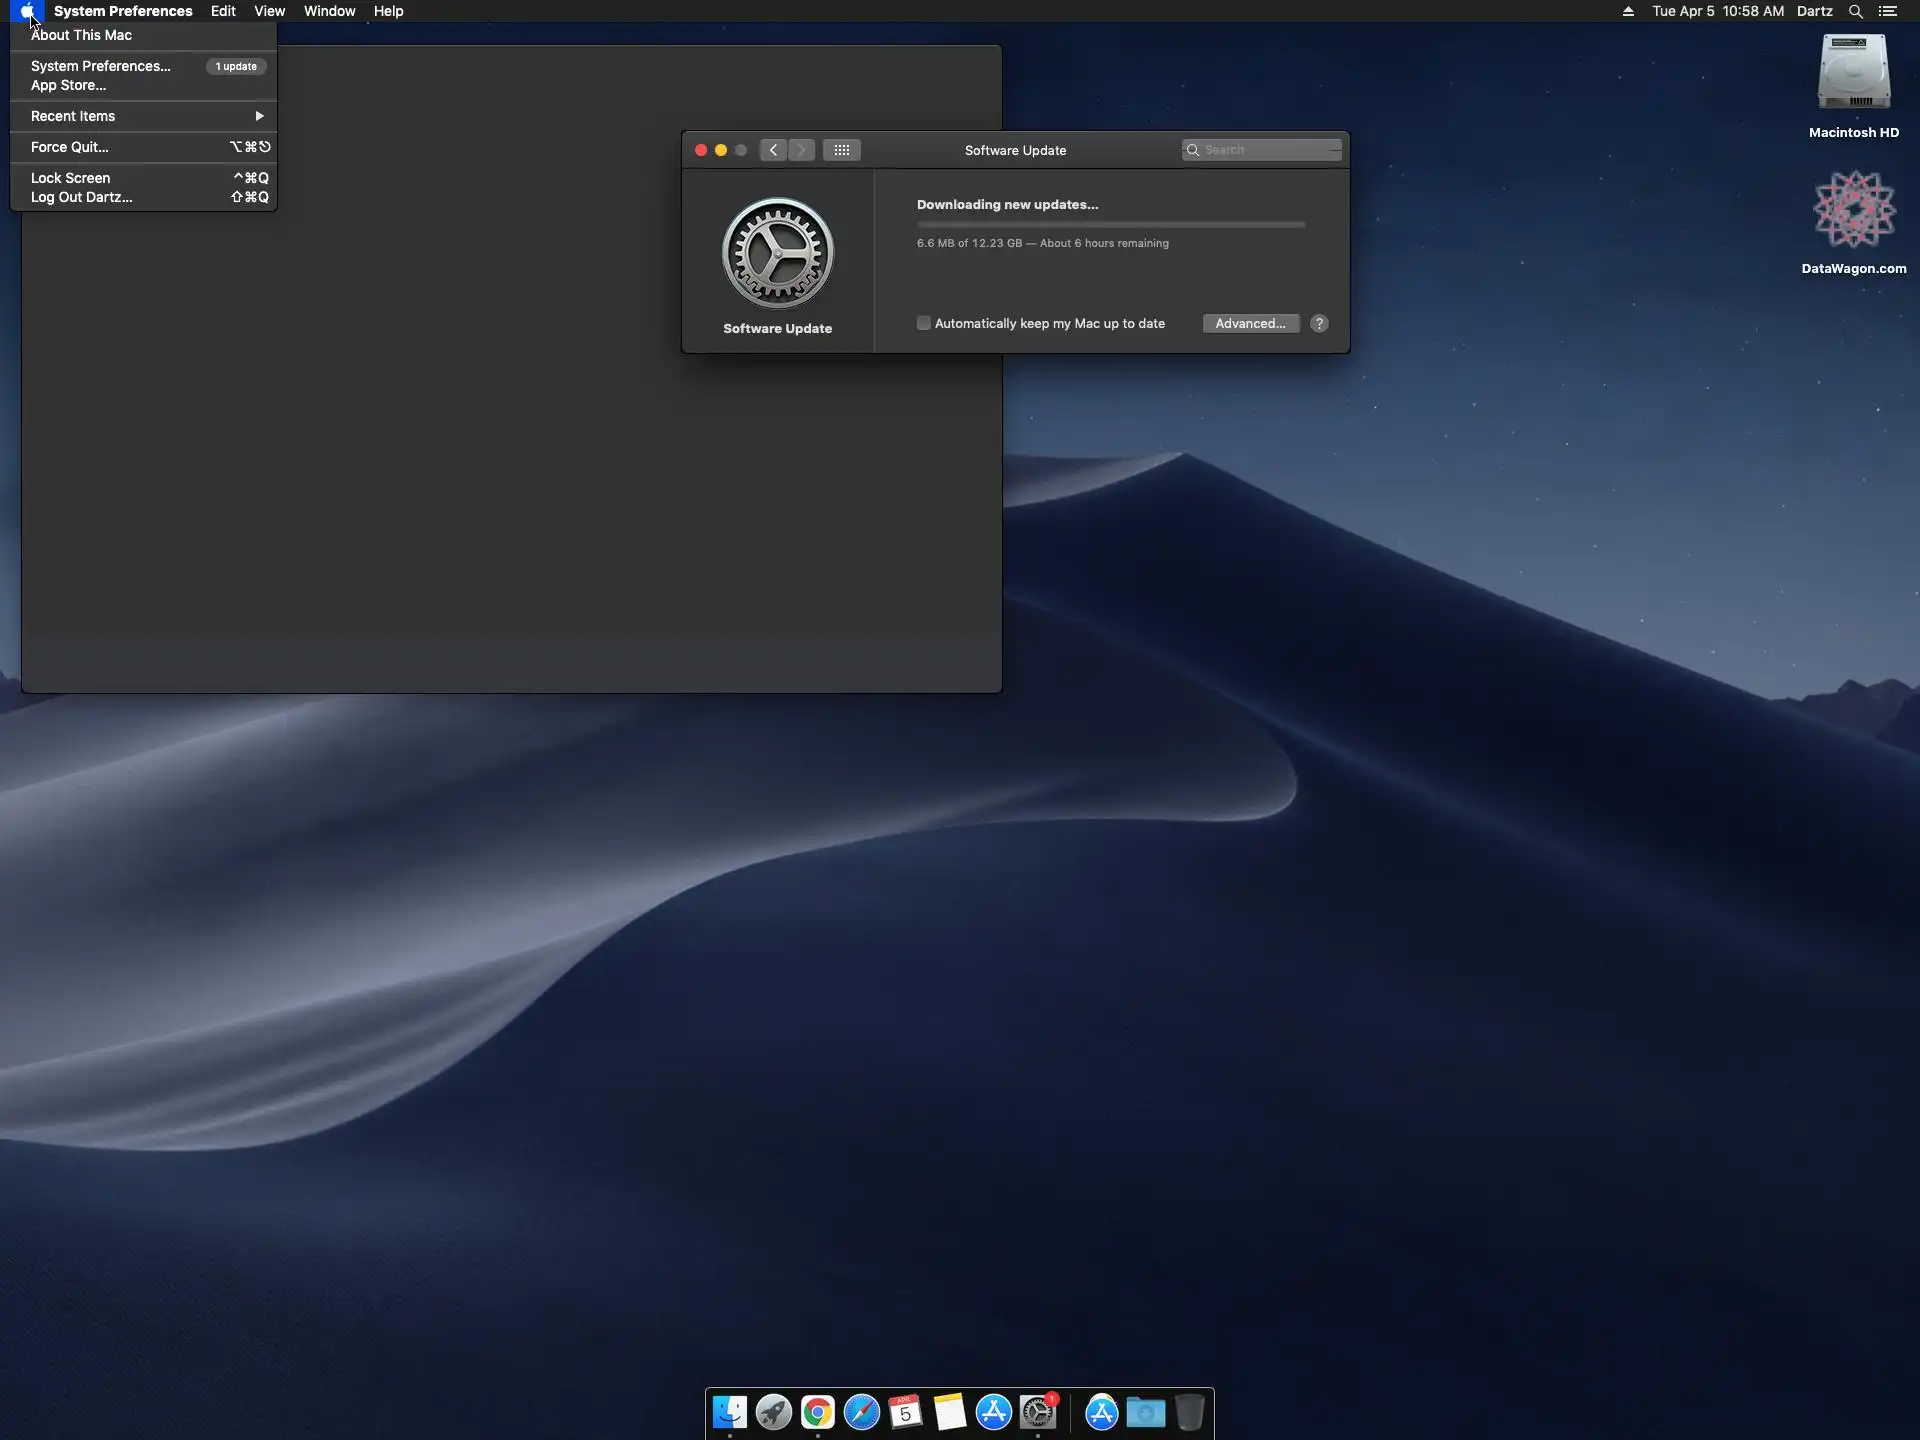Image resolution: width=1920 pixels, height=1440 pixels.
Task: Select Force Quit from Apple menu
Action: (x=70, y=147)
